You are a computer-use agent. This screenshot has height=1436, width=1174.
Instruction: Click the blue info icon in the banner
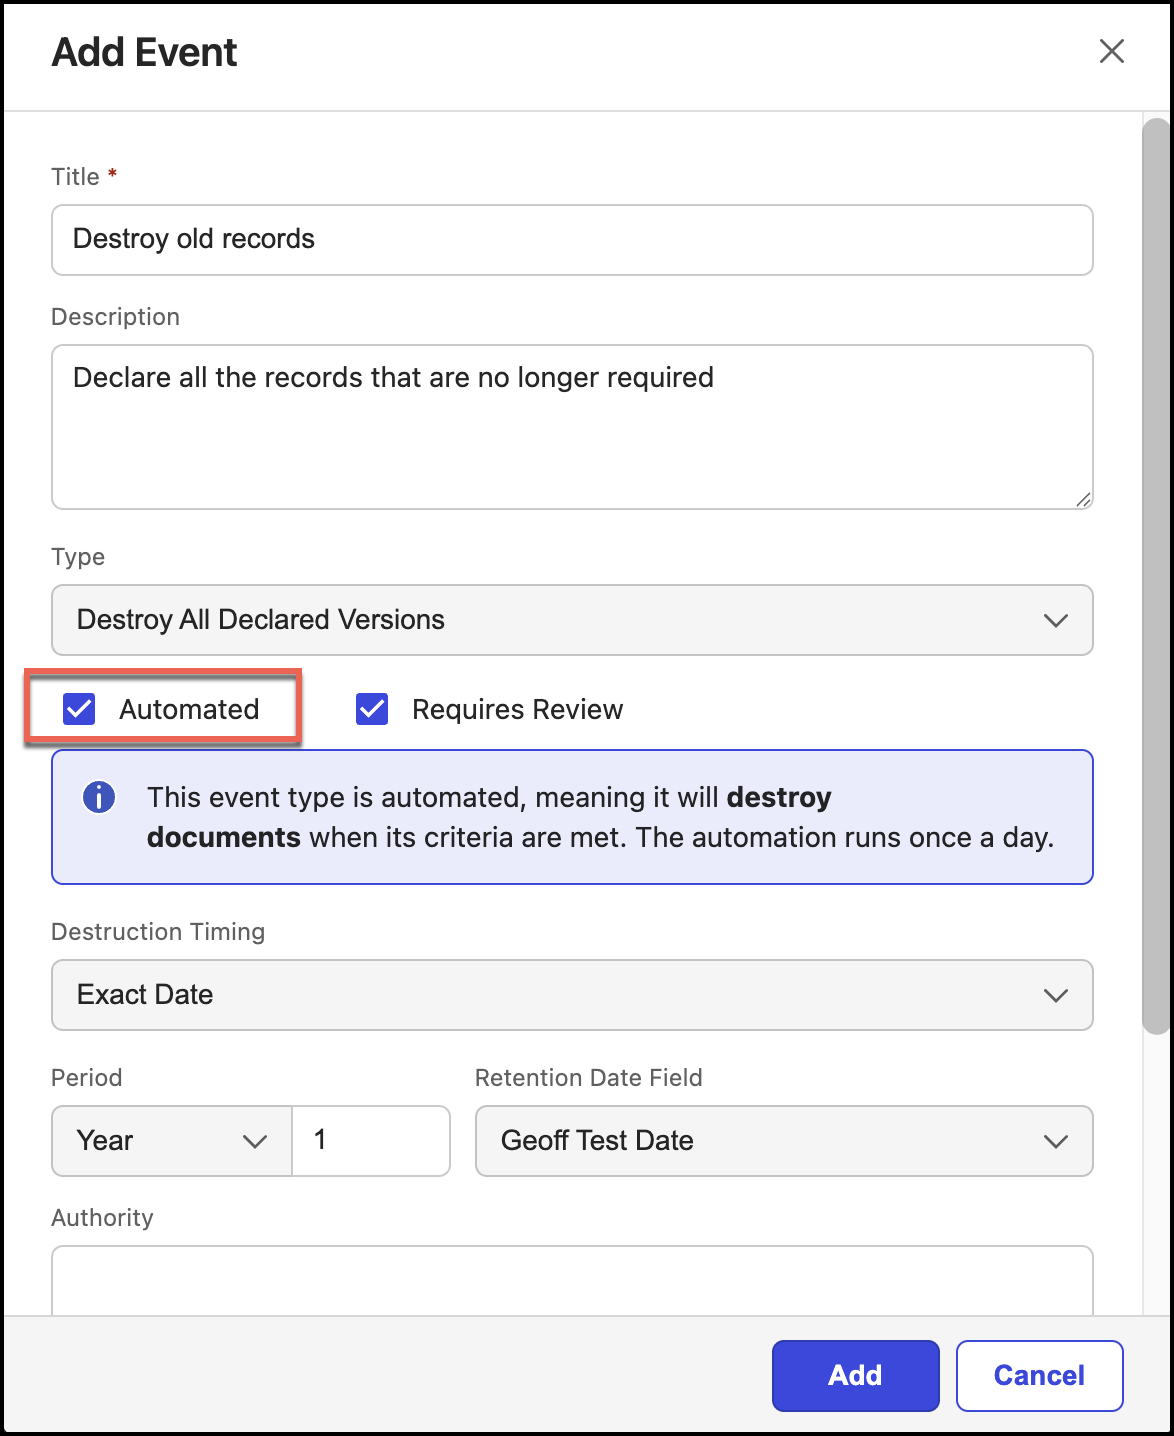[99, 798]
